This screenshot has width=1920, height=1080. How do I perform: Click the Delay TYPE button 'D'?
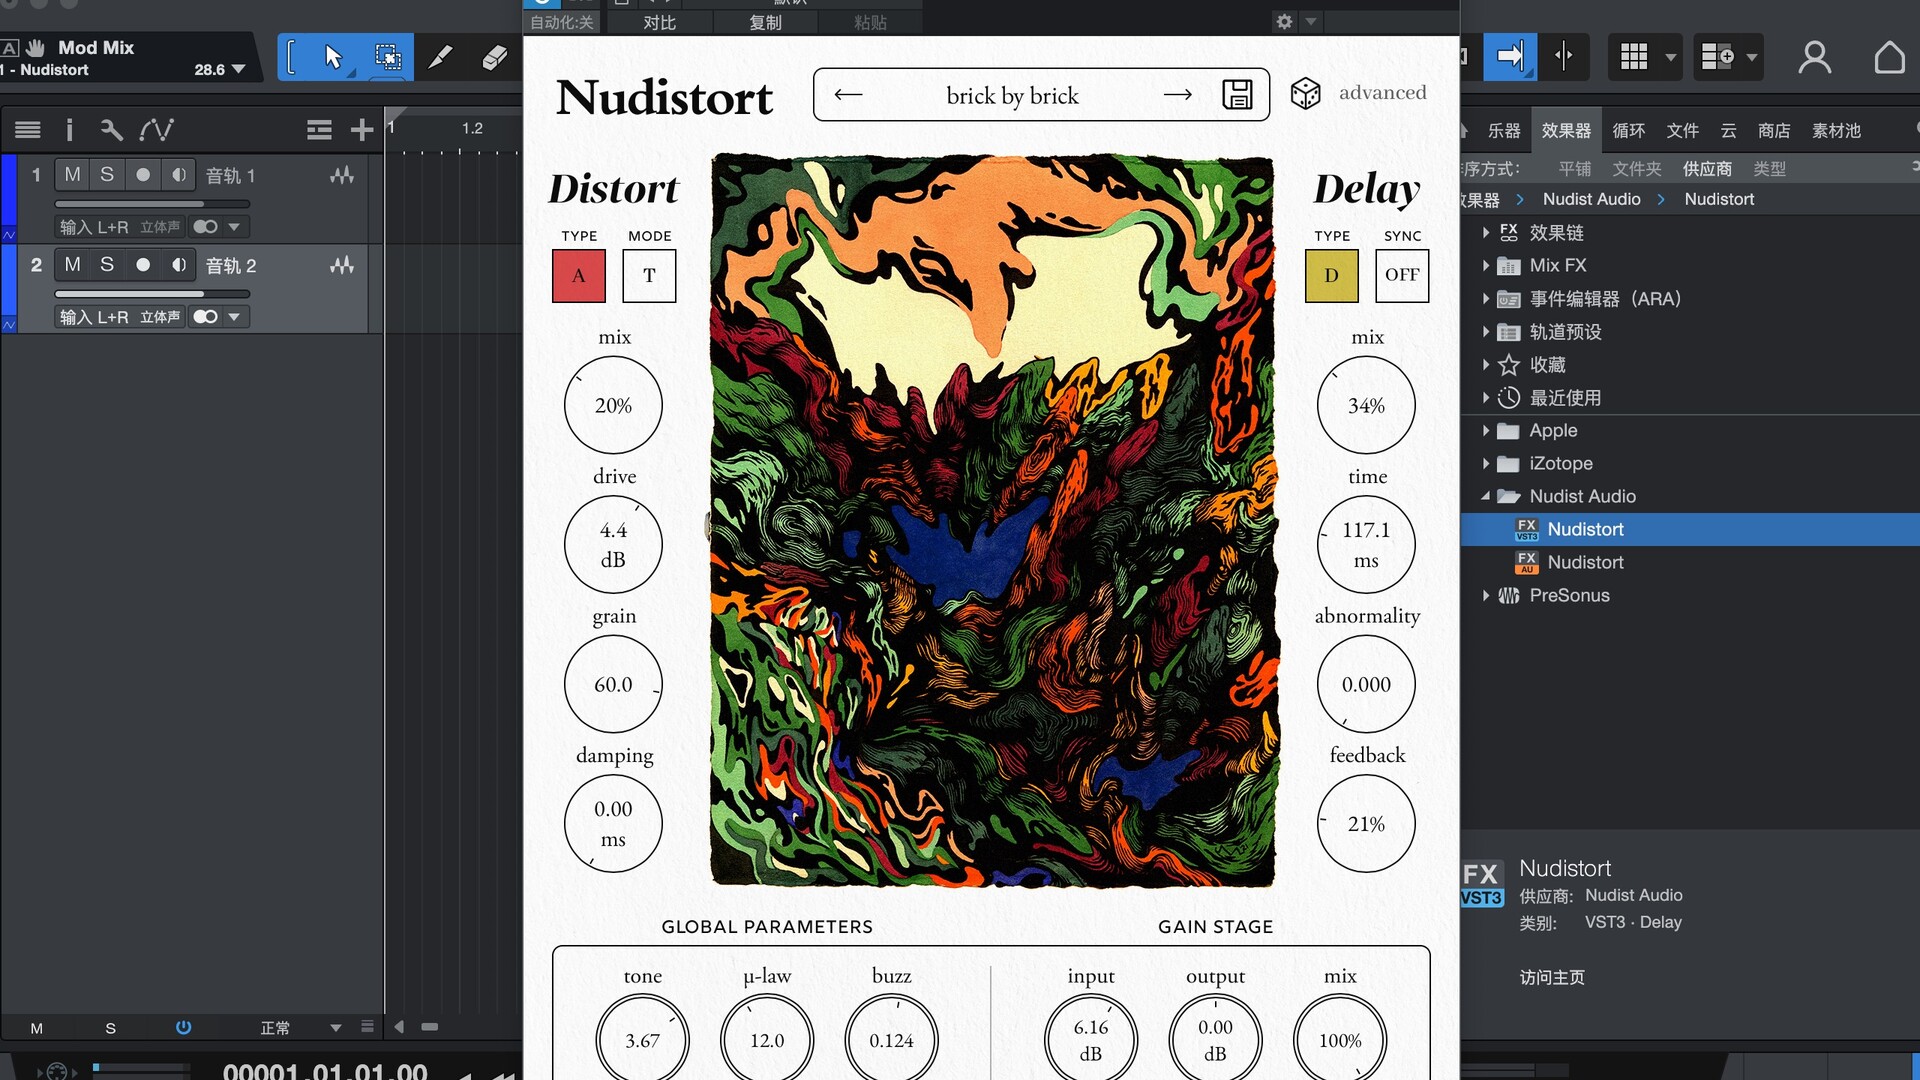click(x=1331, y=275)
